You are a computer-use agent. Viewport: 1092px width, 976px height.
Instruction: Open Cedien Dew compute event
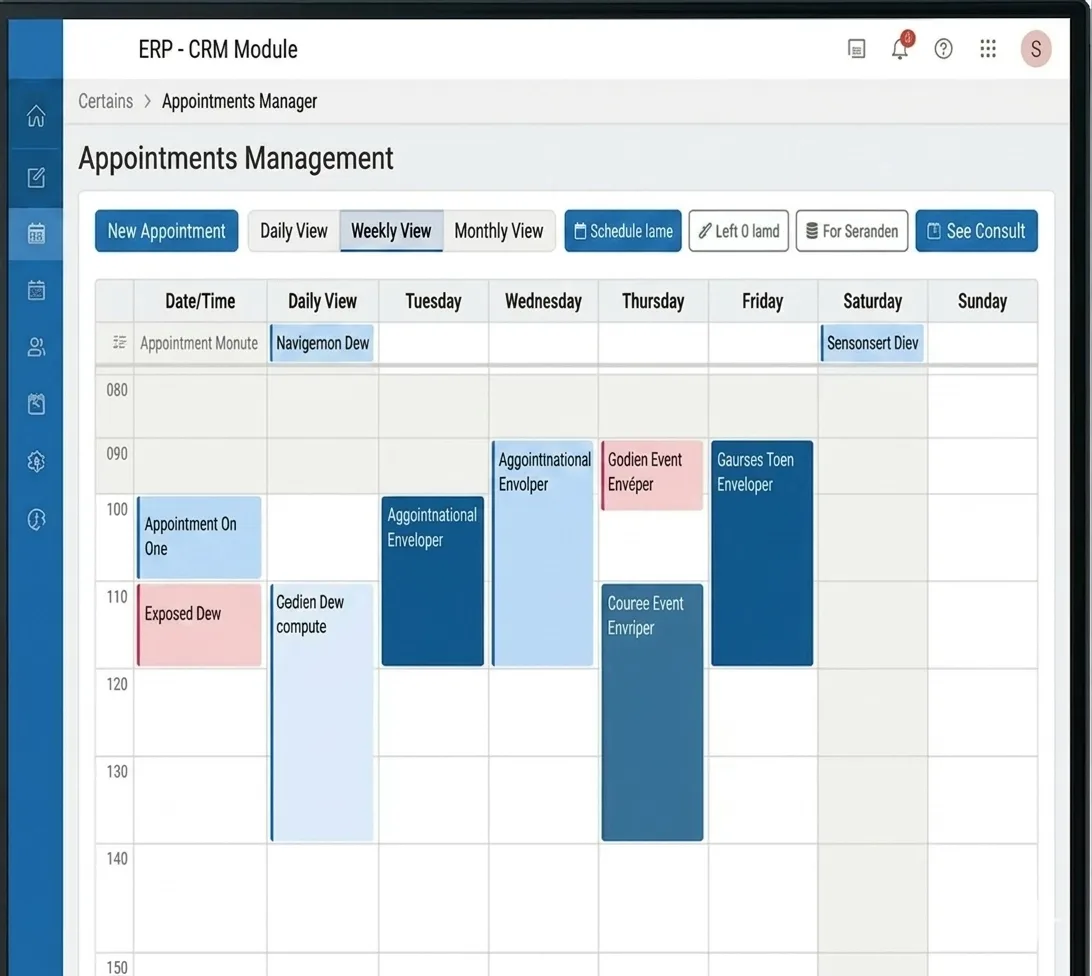(x=322, y=712)
